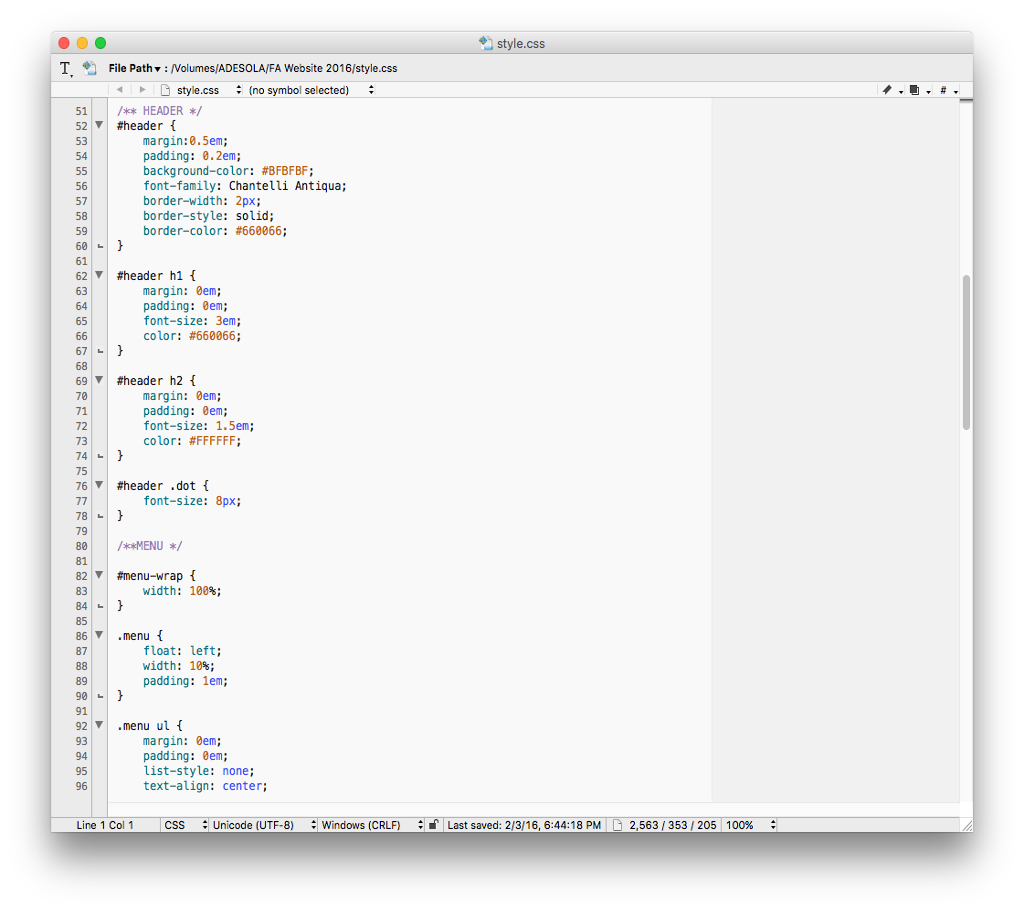The width and height of the screenshot is (1024, 912).
Task: Click the vertical scrollbar thumb
Action: click(966, 352)
